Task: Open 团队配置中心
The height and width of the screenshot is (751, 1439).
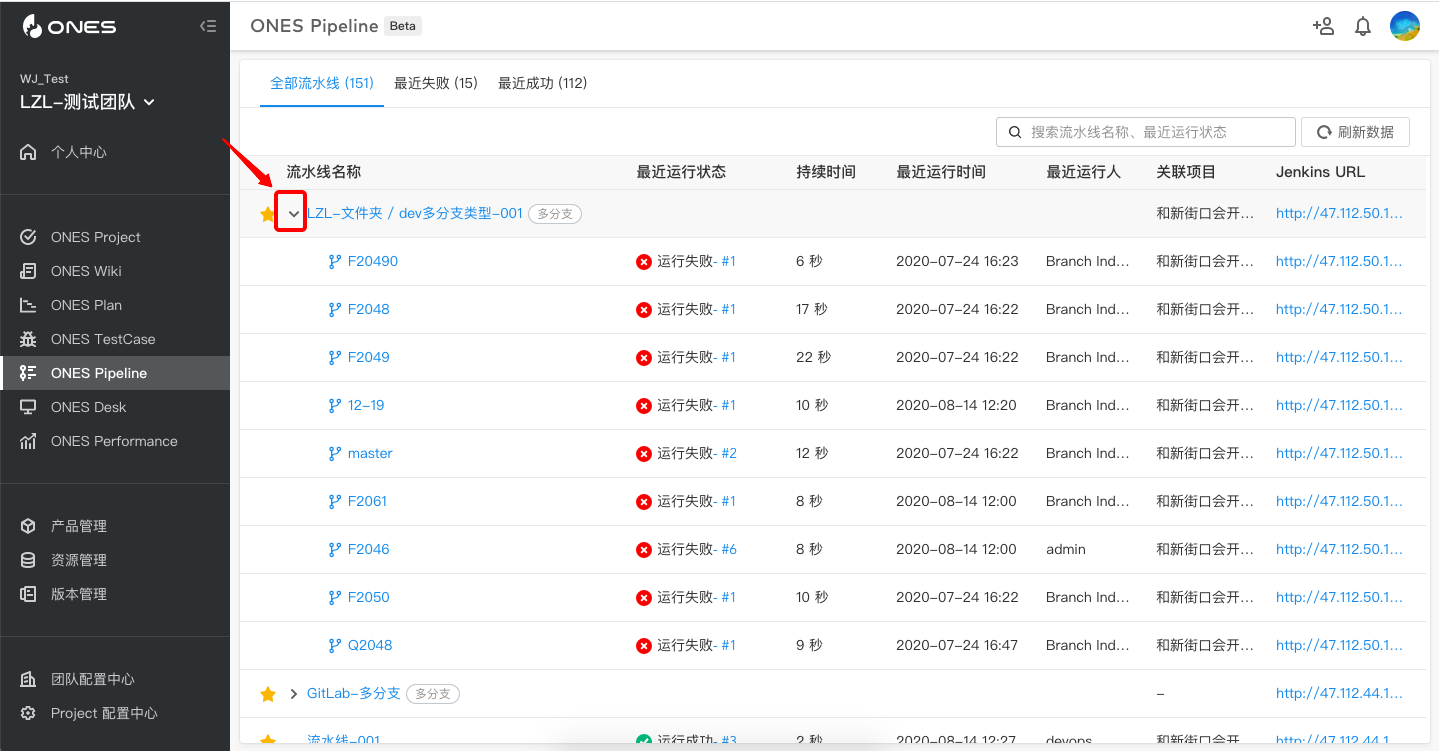Action: [115, 679]
